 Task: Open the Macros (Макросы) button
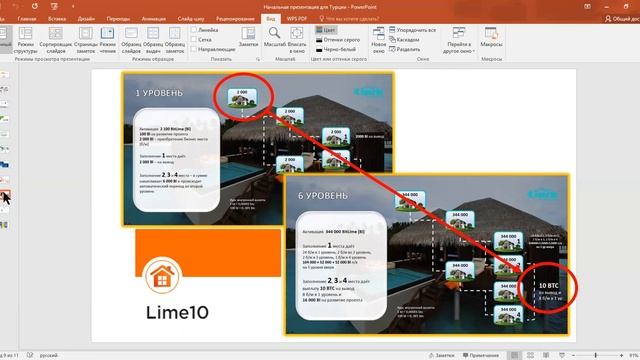click(491, 37)
